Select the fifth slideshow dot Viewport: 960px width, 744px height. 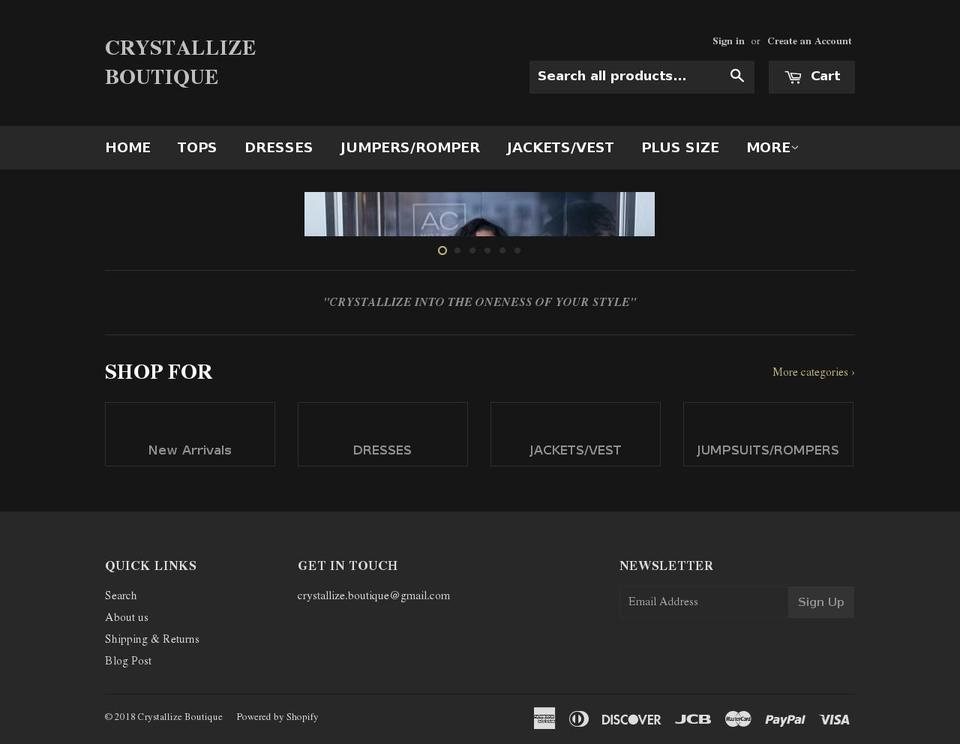[x=503, y=250]
